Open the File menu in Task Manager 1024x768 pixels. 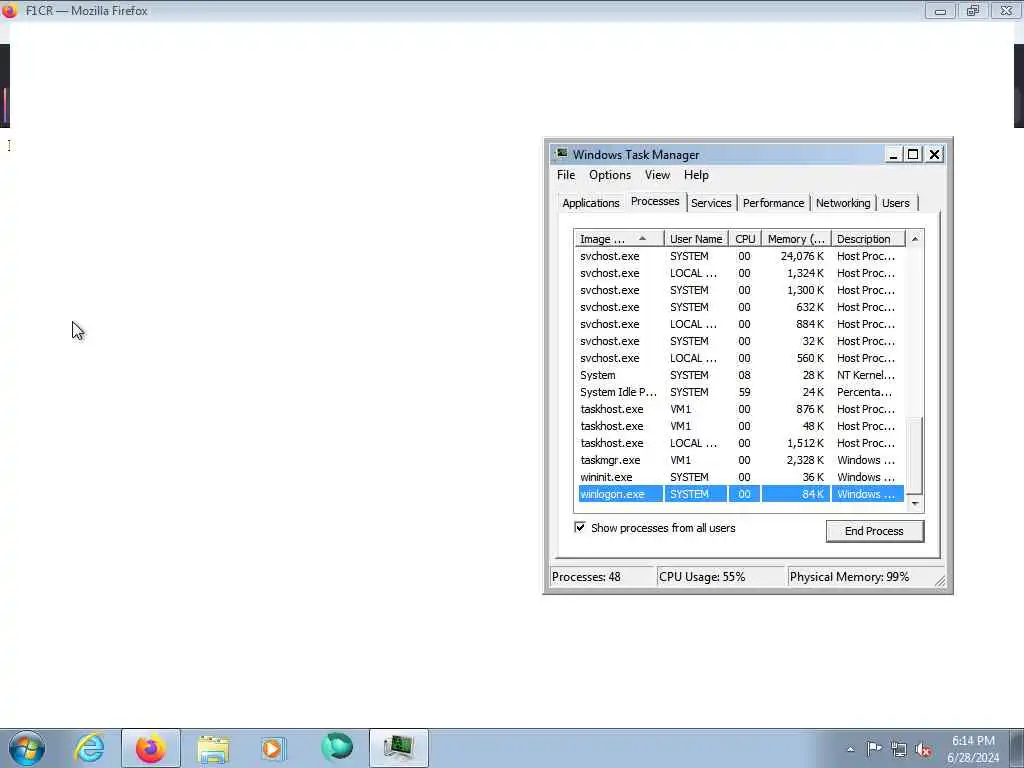point(566,175)
